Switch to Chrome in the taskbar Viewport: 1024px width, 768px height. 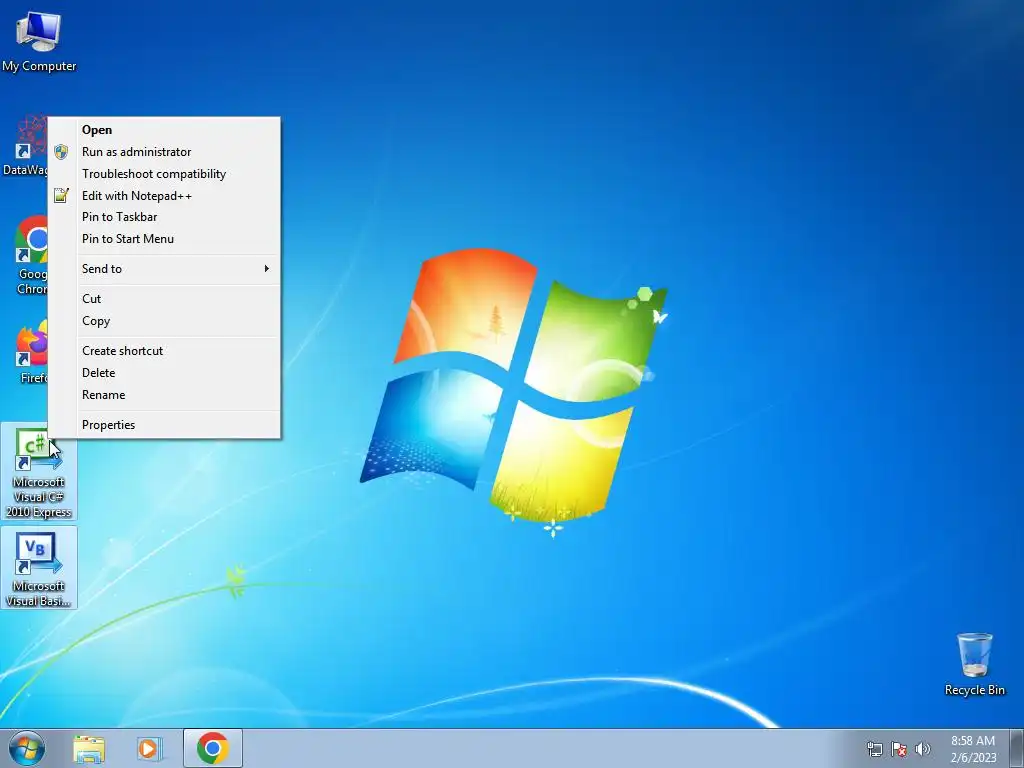(x=213, y=748)
